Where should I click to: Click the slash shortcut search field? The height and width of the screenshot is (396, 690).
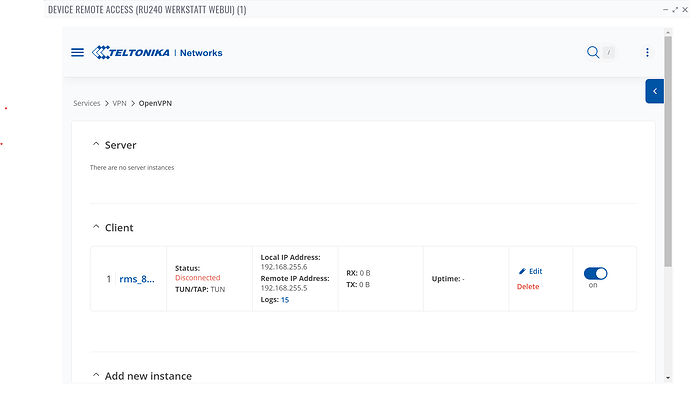[x=609, y=52]
